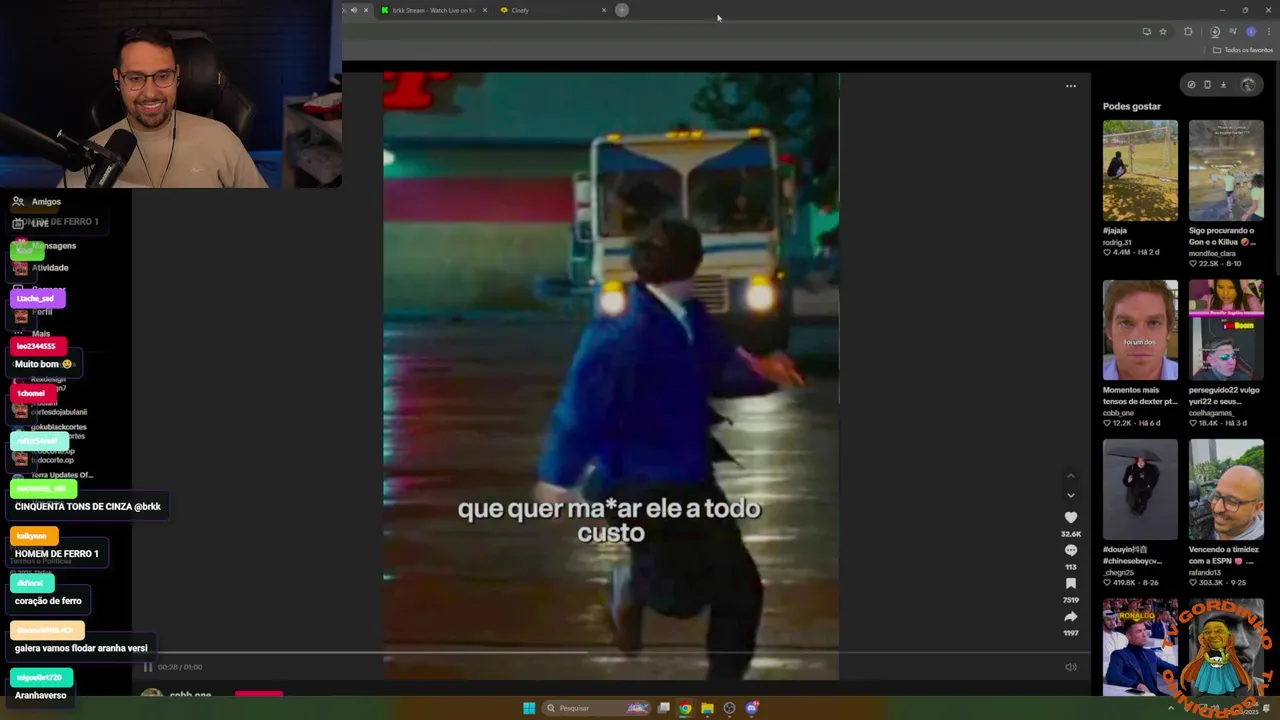This screenshot has width=1280, height=720.
Task: Click the 'Podes gostar' heading
Action: click(1132, 106)
